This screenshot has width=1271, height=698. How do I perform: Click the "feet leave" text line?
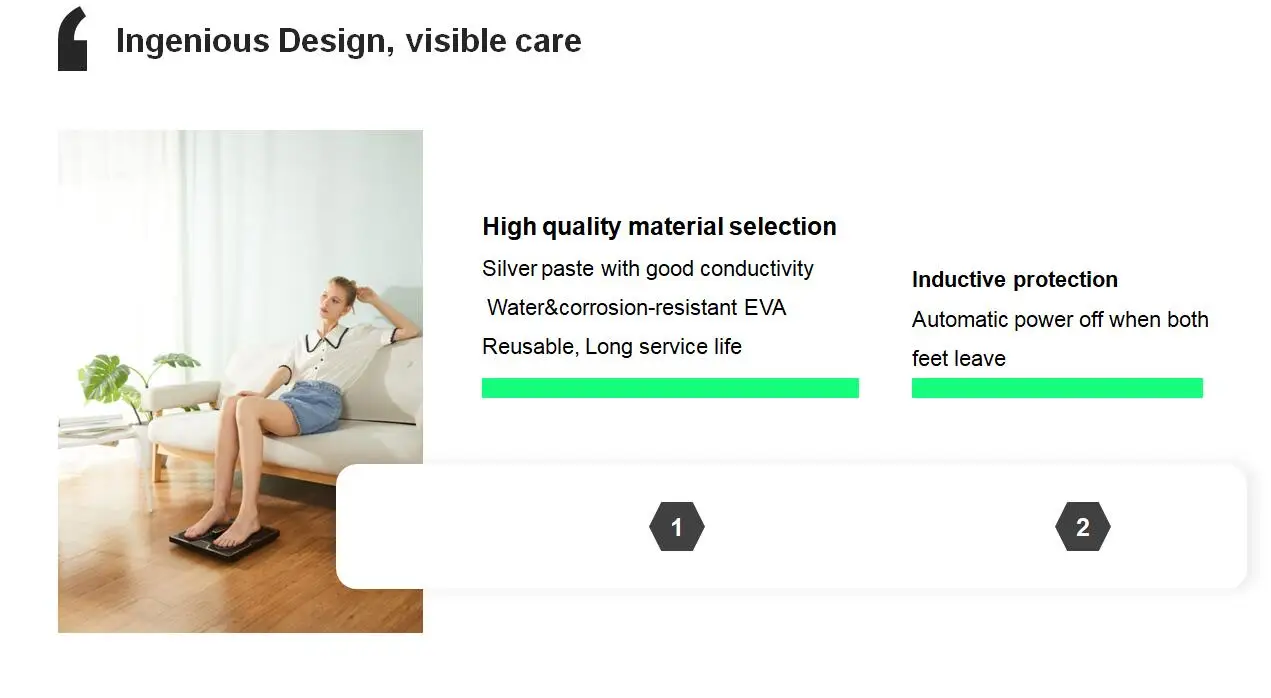[x=958, y=359]
